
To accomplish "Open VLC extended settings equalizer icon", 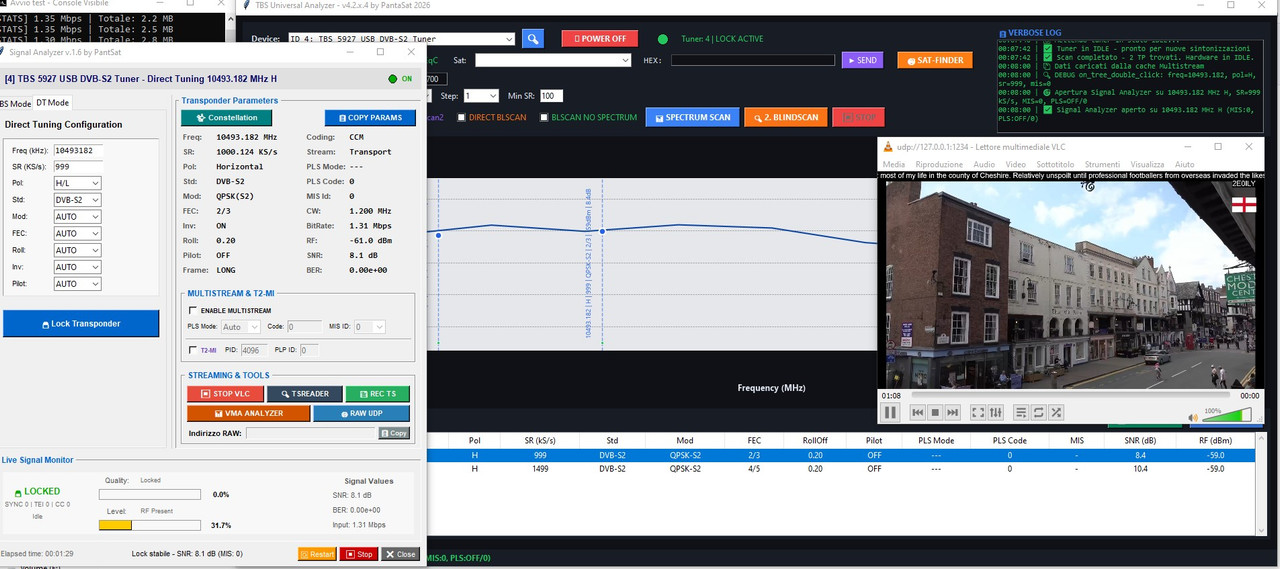I will pos(996,412).
